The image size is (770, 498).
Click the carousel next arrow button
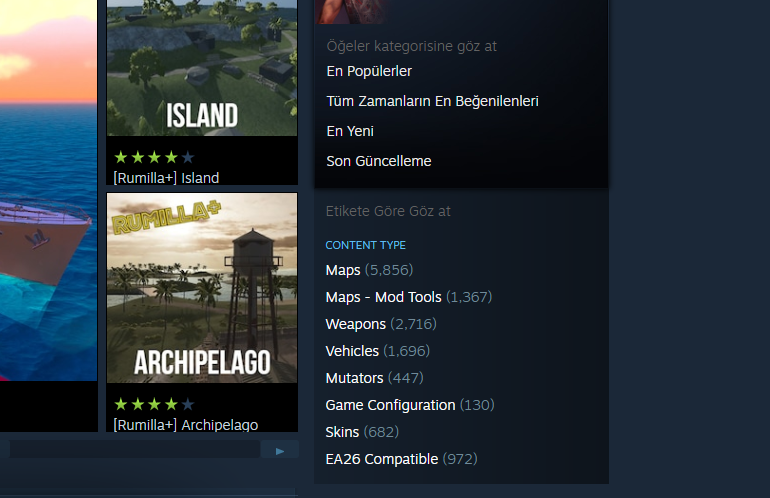click(280, 450)
